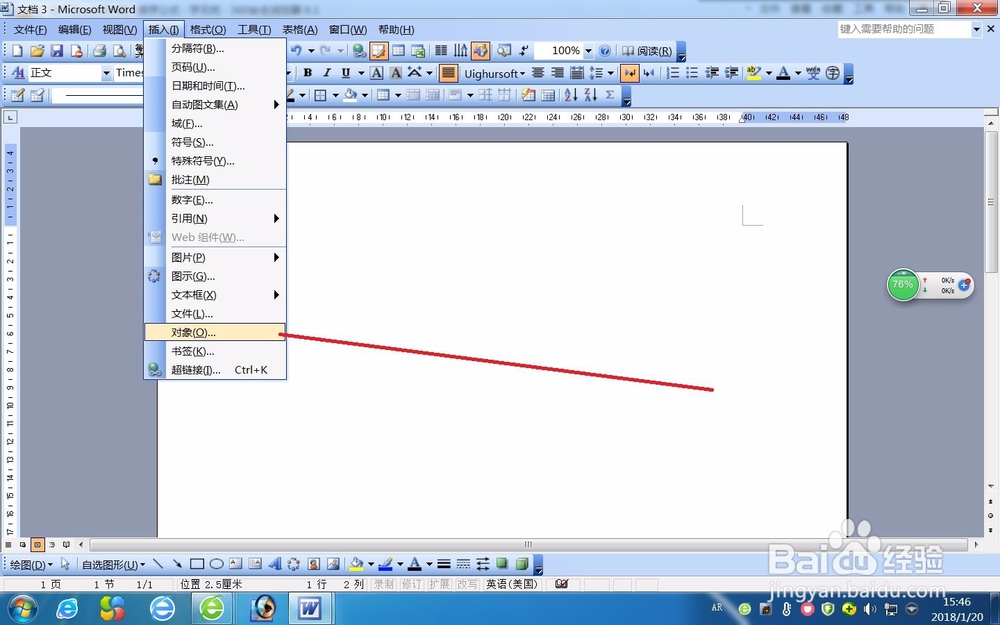Screen dimensions: 1000x625
Task: Open the style 正文 dropdown
Action: coord(106,73)
